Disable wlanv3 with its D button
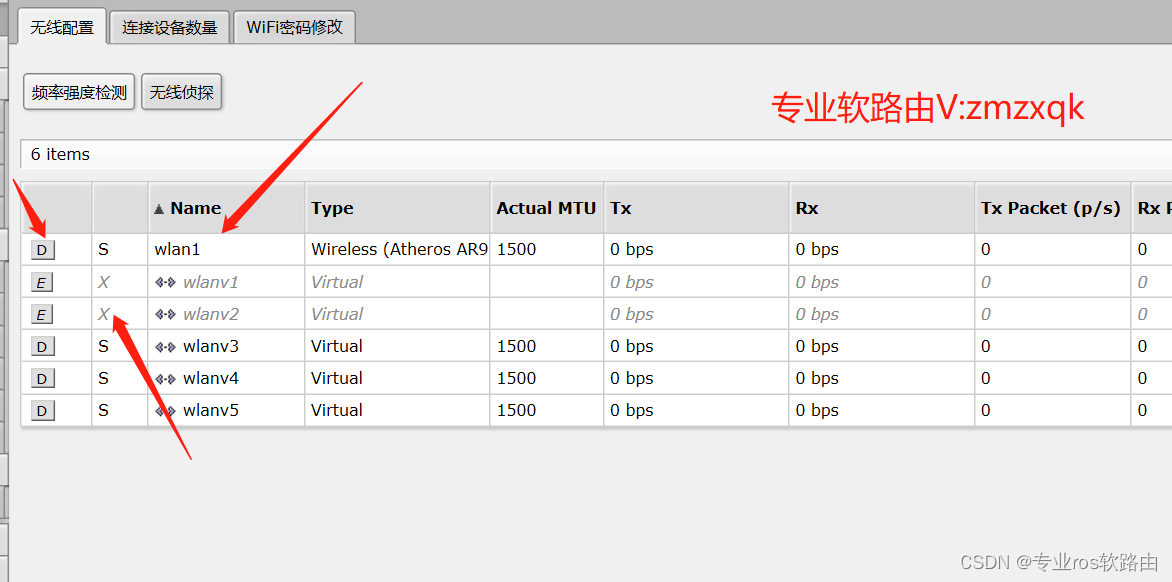Viewport: 1172px width, 582px height. pos(43,347)
